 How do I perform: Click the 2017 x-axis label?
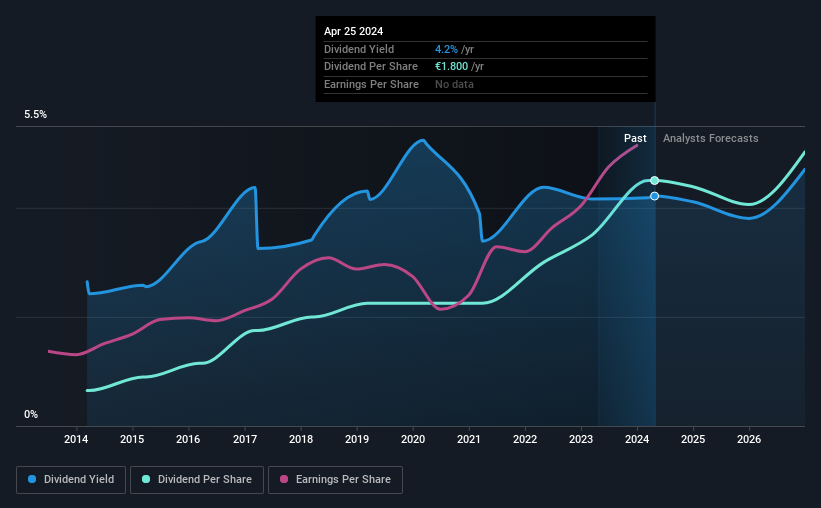(x=245, y=439)
